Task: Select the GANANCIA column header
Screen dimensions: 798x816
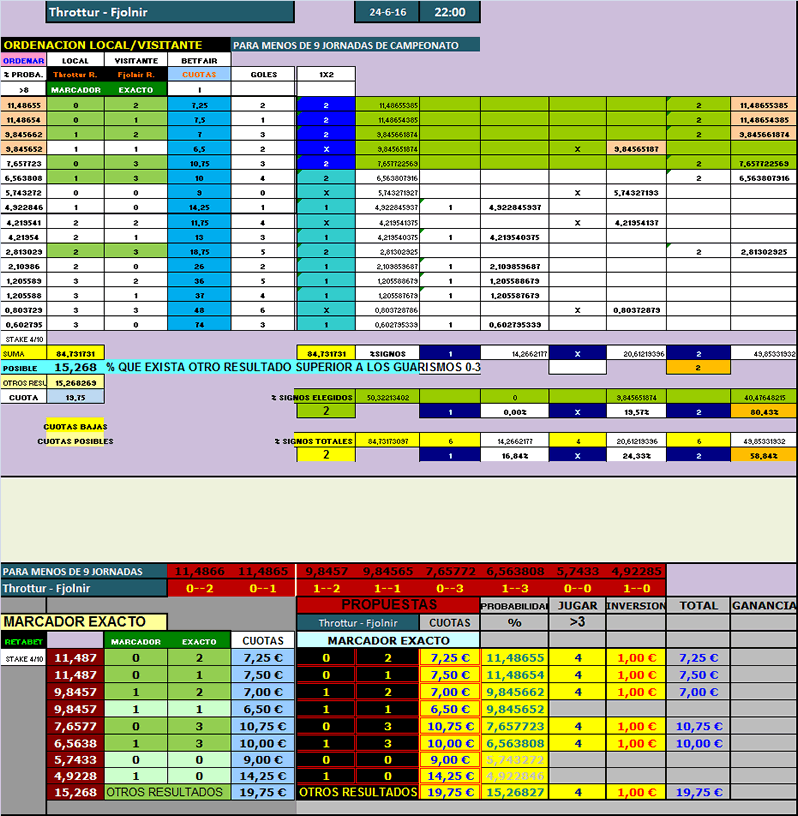Action: point(764,606)
